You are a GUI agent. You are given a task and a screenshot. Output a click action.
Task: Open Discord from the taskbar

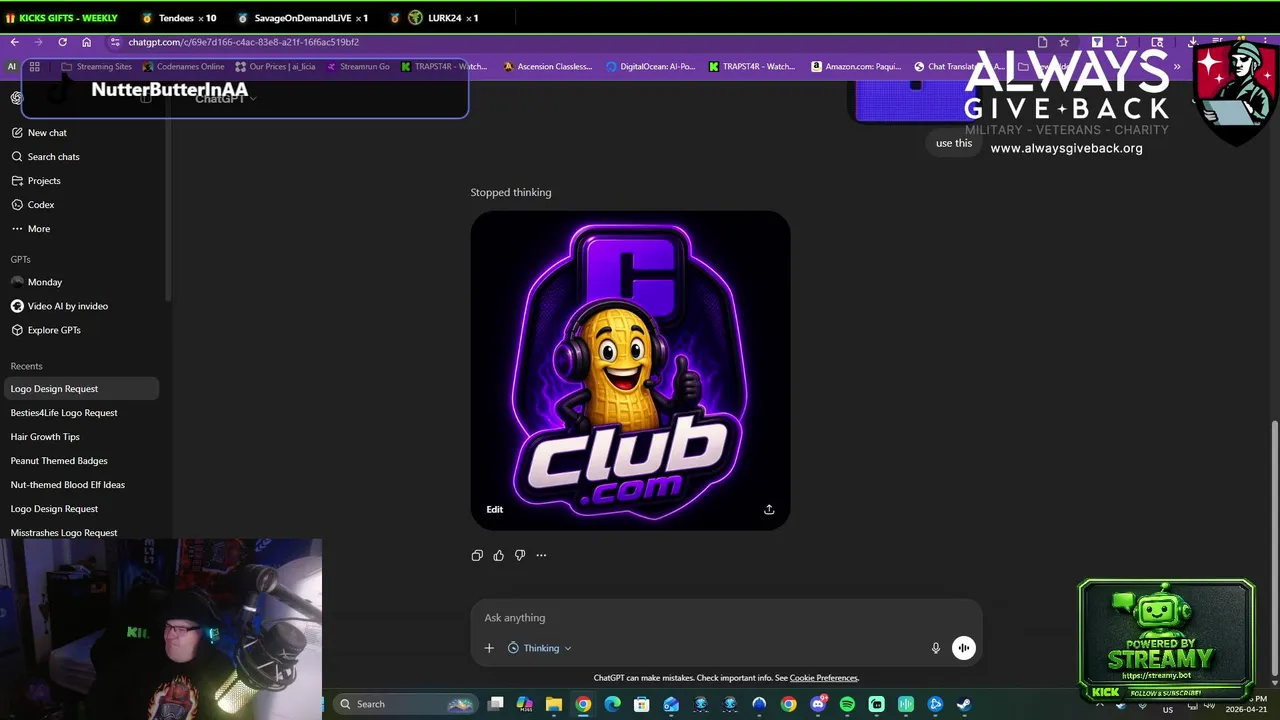coord(818,704)
